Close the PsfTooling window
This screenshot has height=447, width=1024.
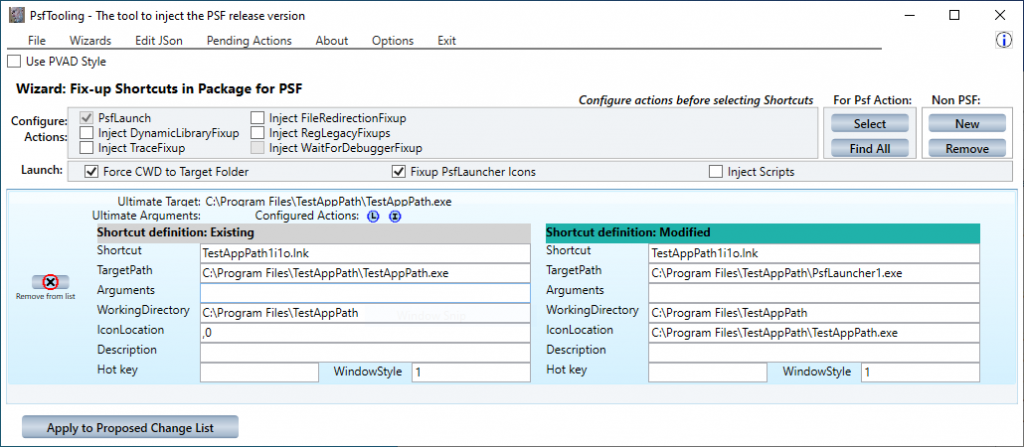click(999, 16)
